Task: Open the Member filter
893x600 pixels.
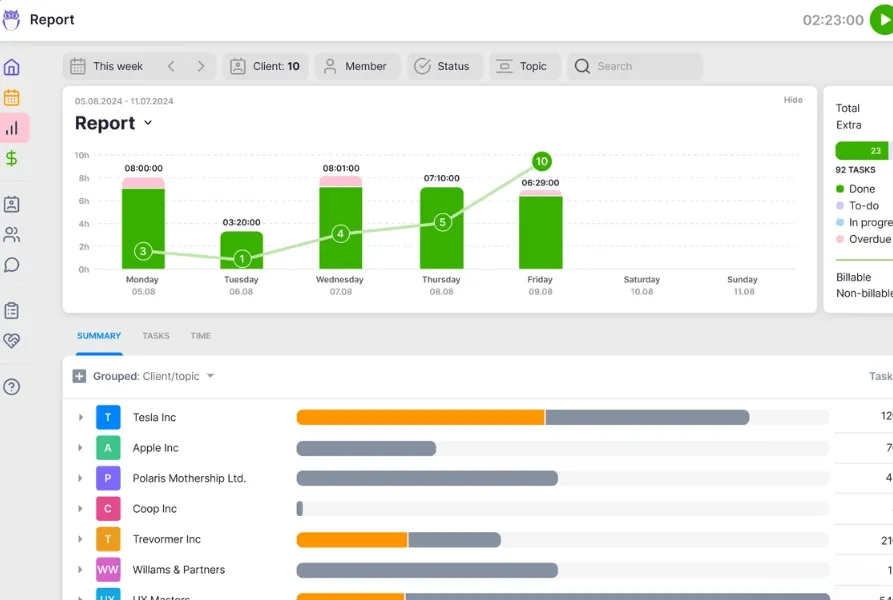Action: (358, 66)
